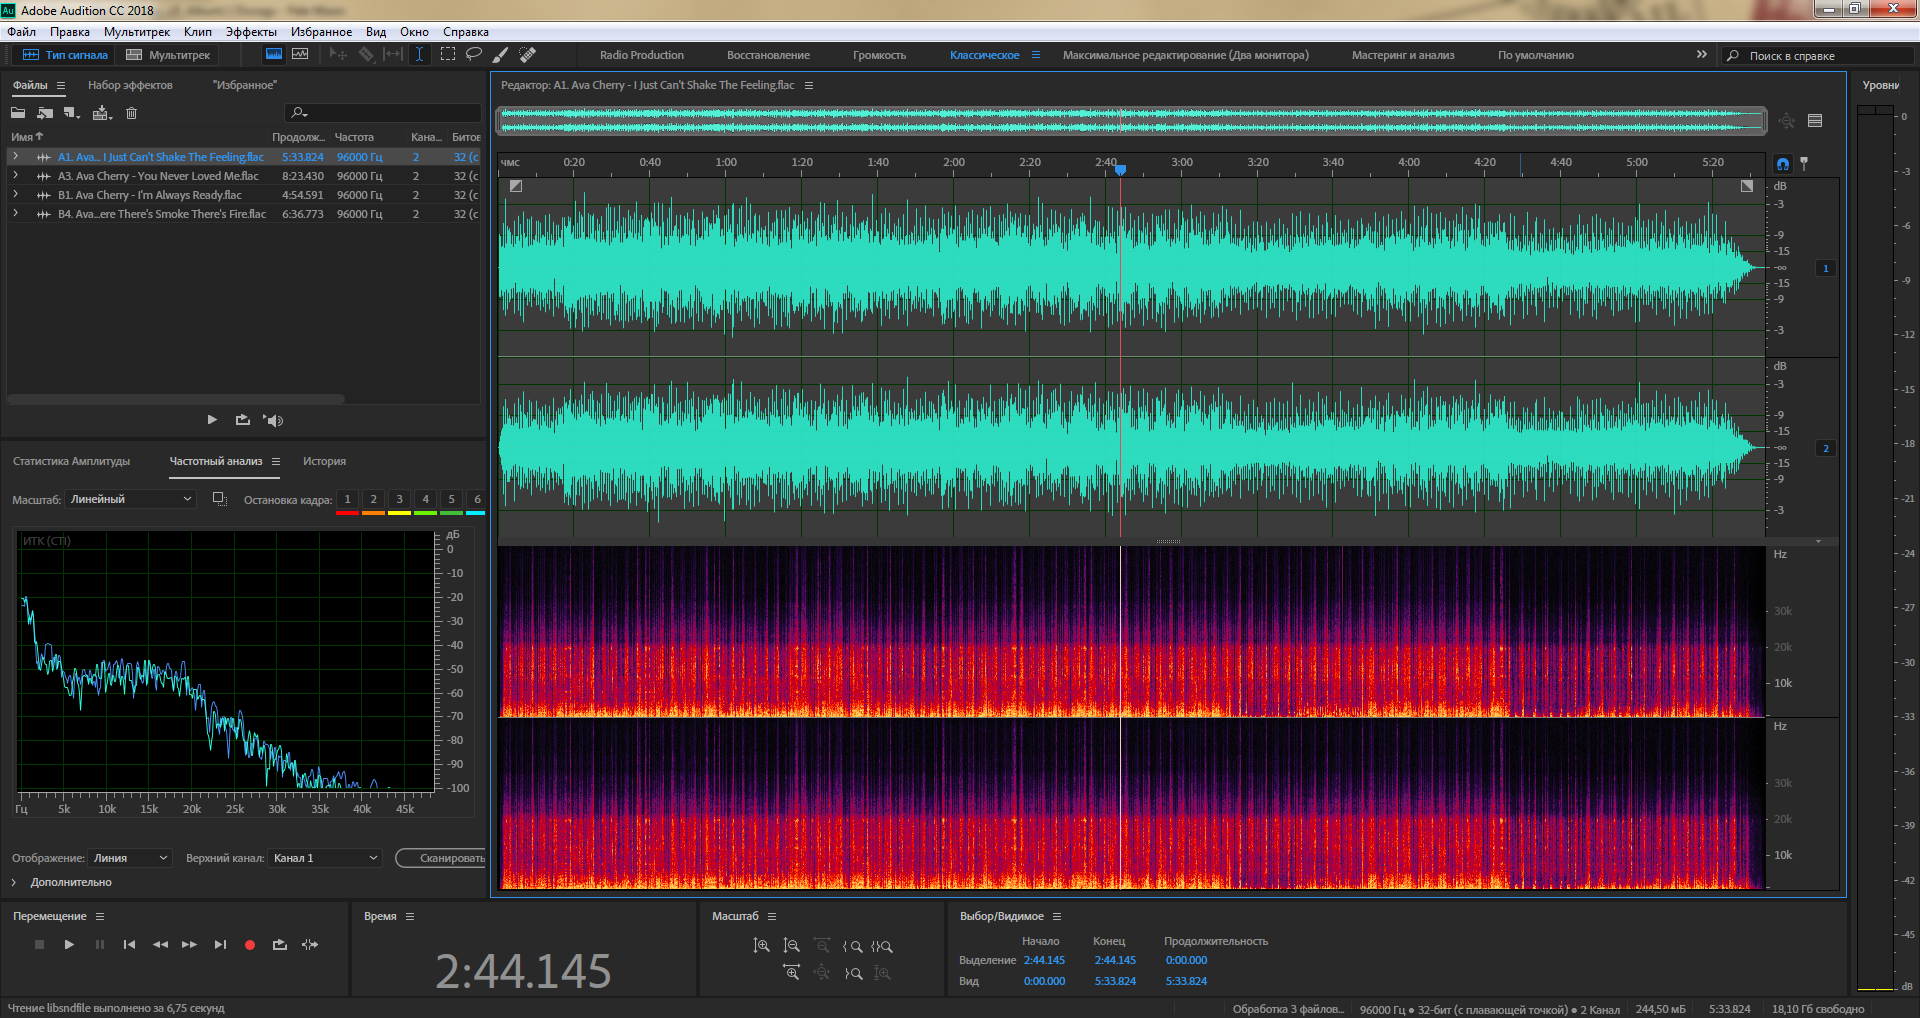1920x1018 pixels.
Task: Open the "Избранное" panel tab
Action: click(x=244, y=85)
